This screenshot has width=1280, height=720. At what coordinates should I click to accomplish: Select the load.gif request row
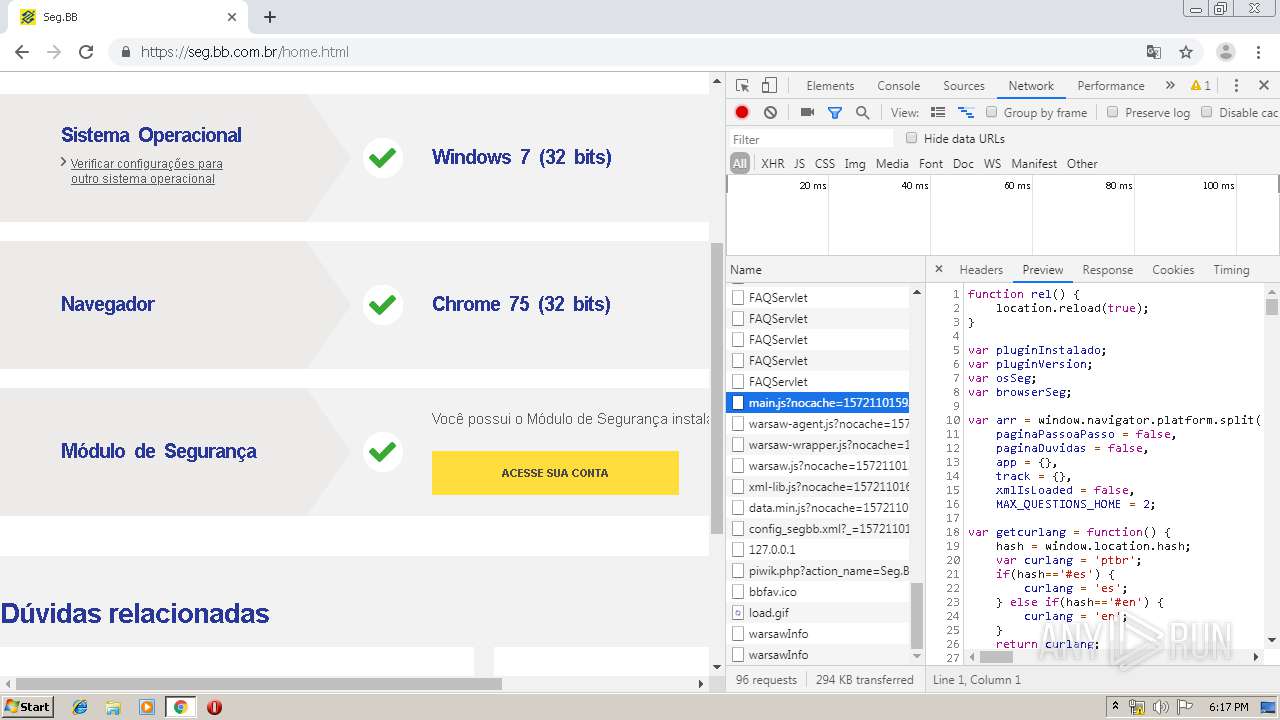[817, 613]
